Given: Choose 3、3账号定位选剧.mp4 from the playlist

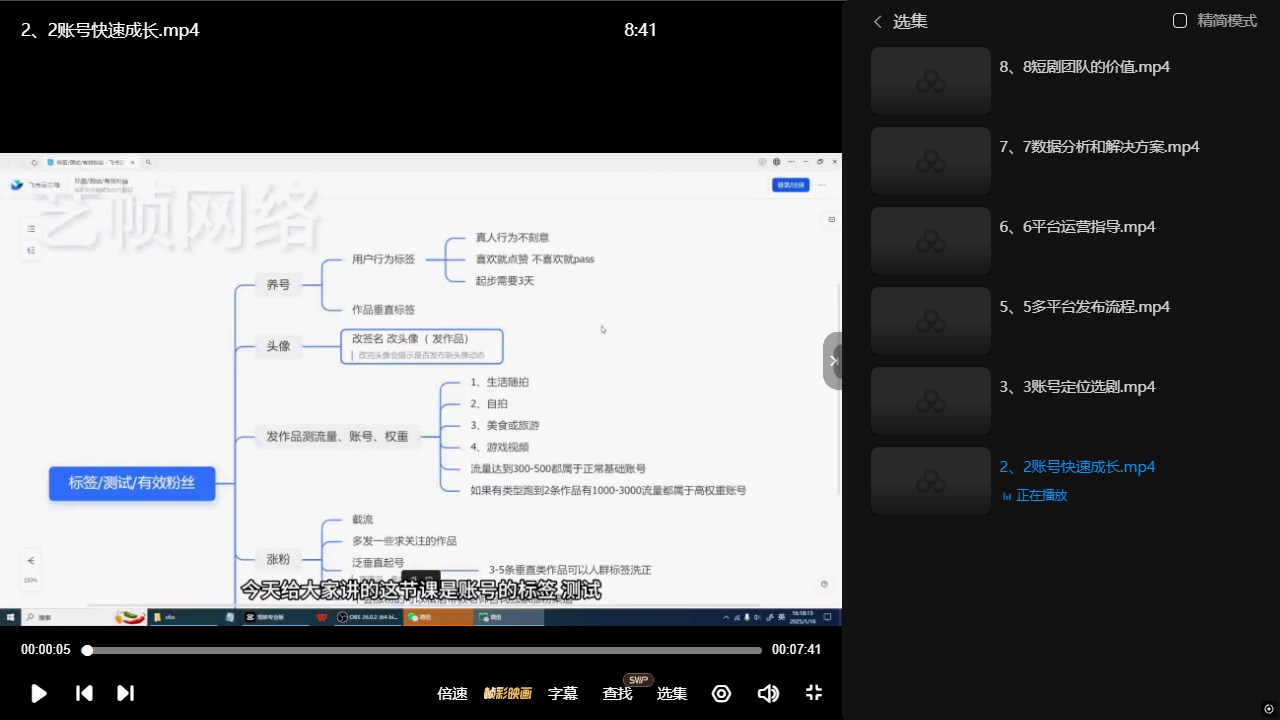Looking at the screenshot, I should (x=1077, y=387).
